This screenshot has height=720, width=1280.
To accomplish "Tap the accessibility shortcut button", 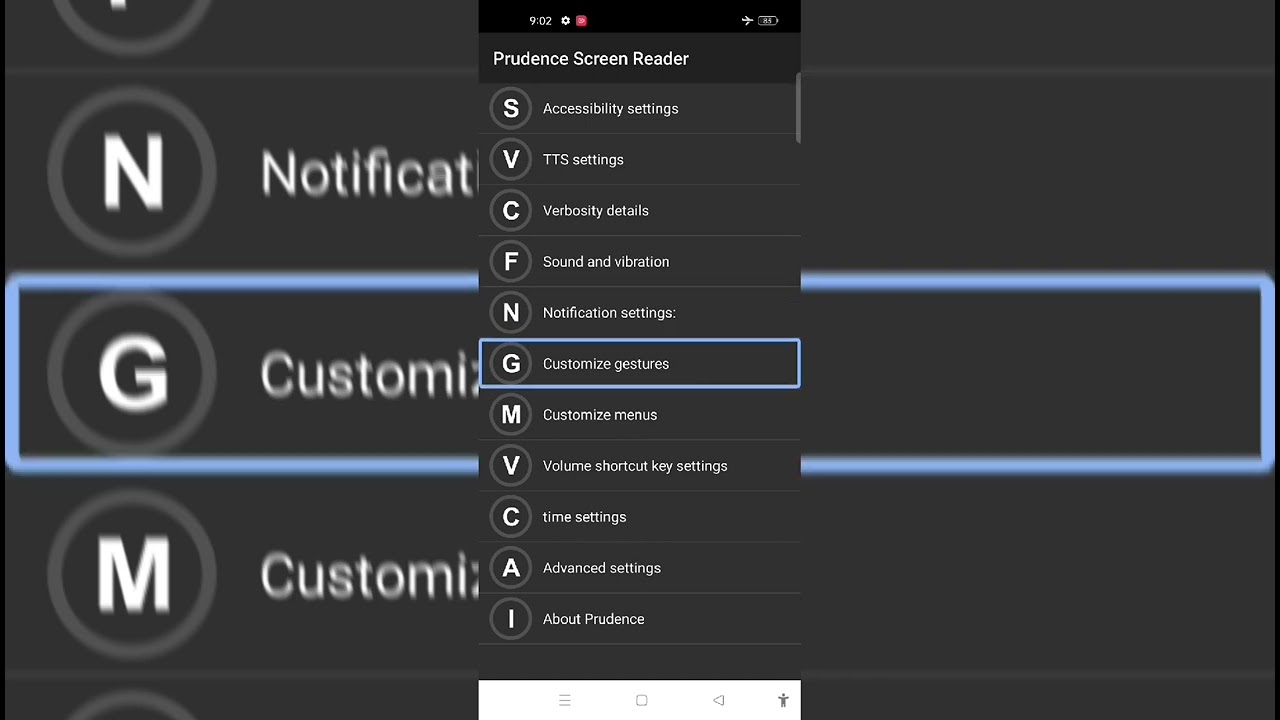I will click(783, 700).
